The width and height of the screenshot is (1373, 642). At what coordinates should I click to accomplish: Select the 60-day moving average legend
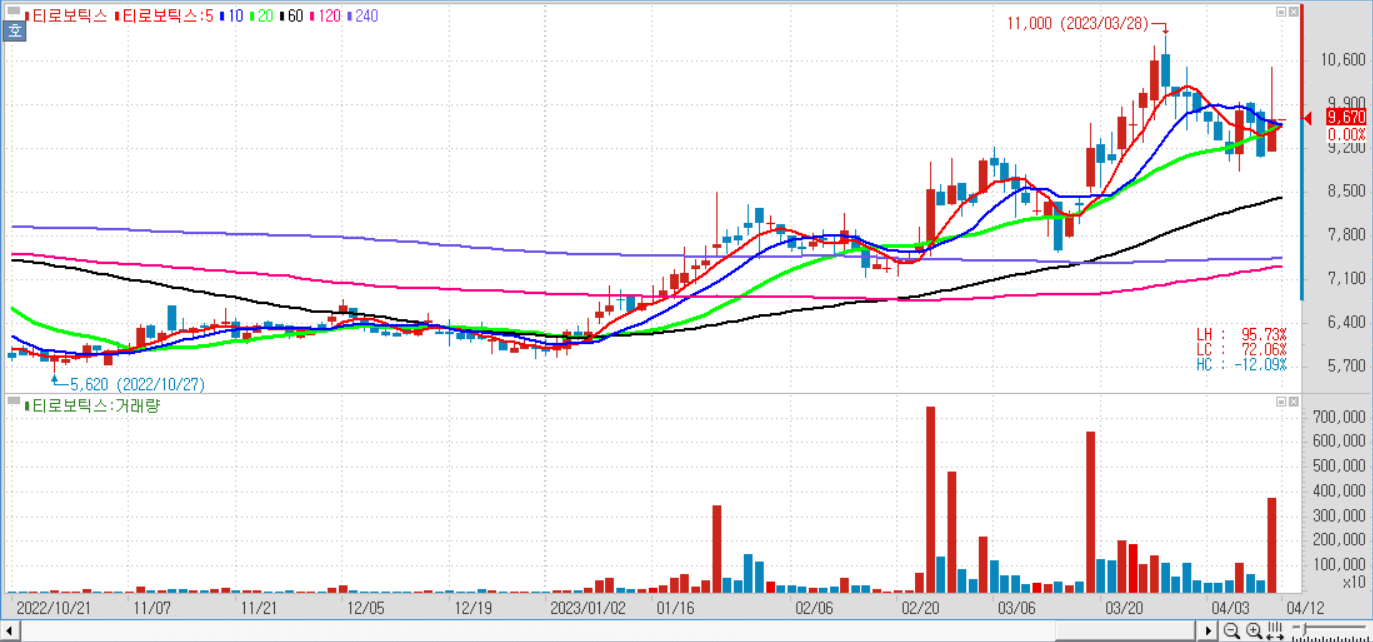(292, 16)
